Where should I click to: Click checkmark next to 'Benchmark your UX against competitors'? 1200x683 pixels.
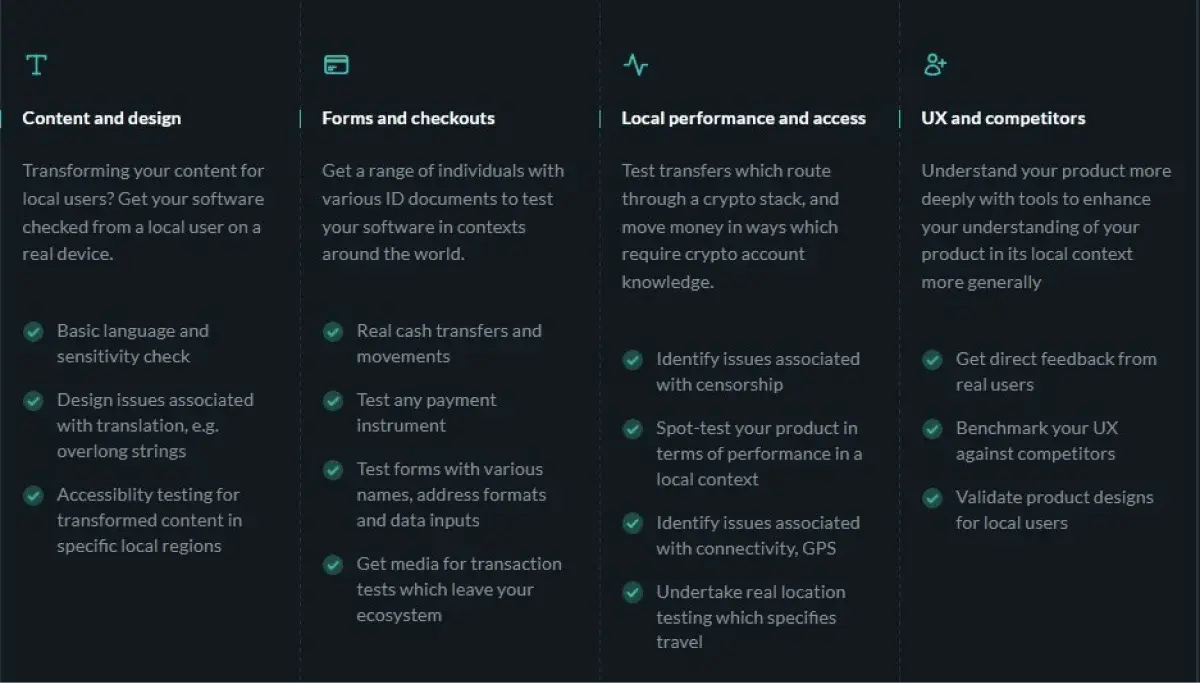click(932, 428)
